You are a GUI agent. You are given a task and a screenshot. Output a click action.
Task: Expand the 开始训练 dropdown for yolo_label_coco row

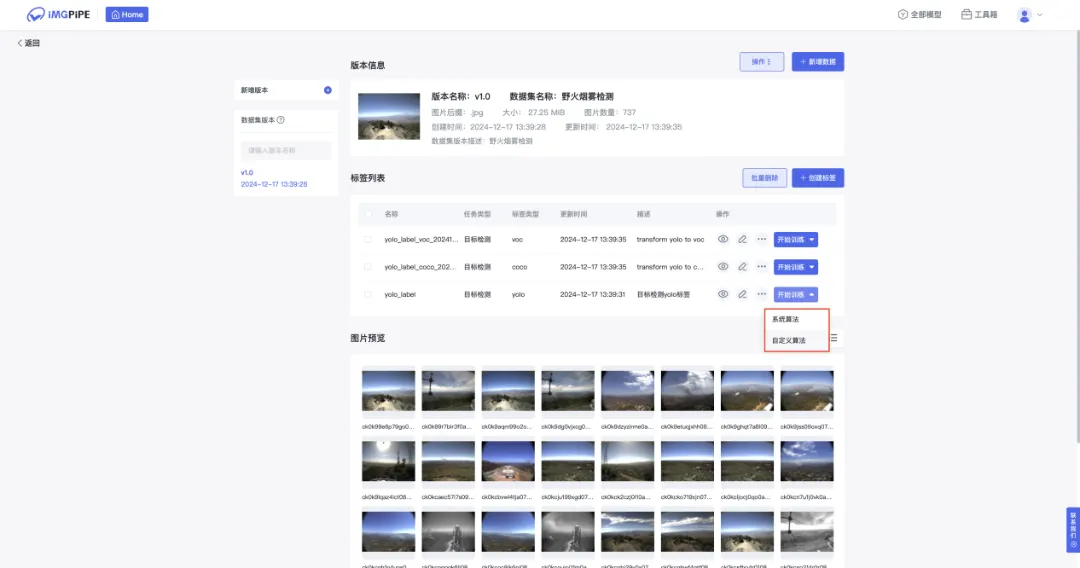(813, 267)
